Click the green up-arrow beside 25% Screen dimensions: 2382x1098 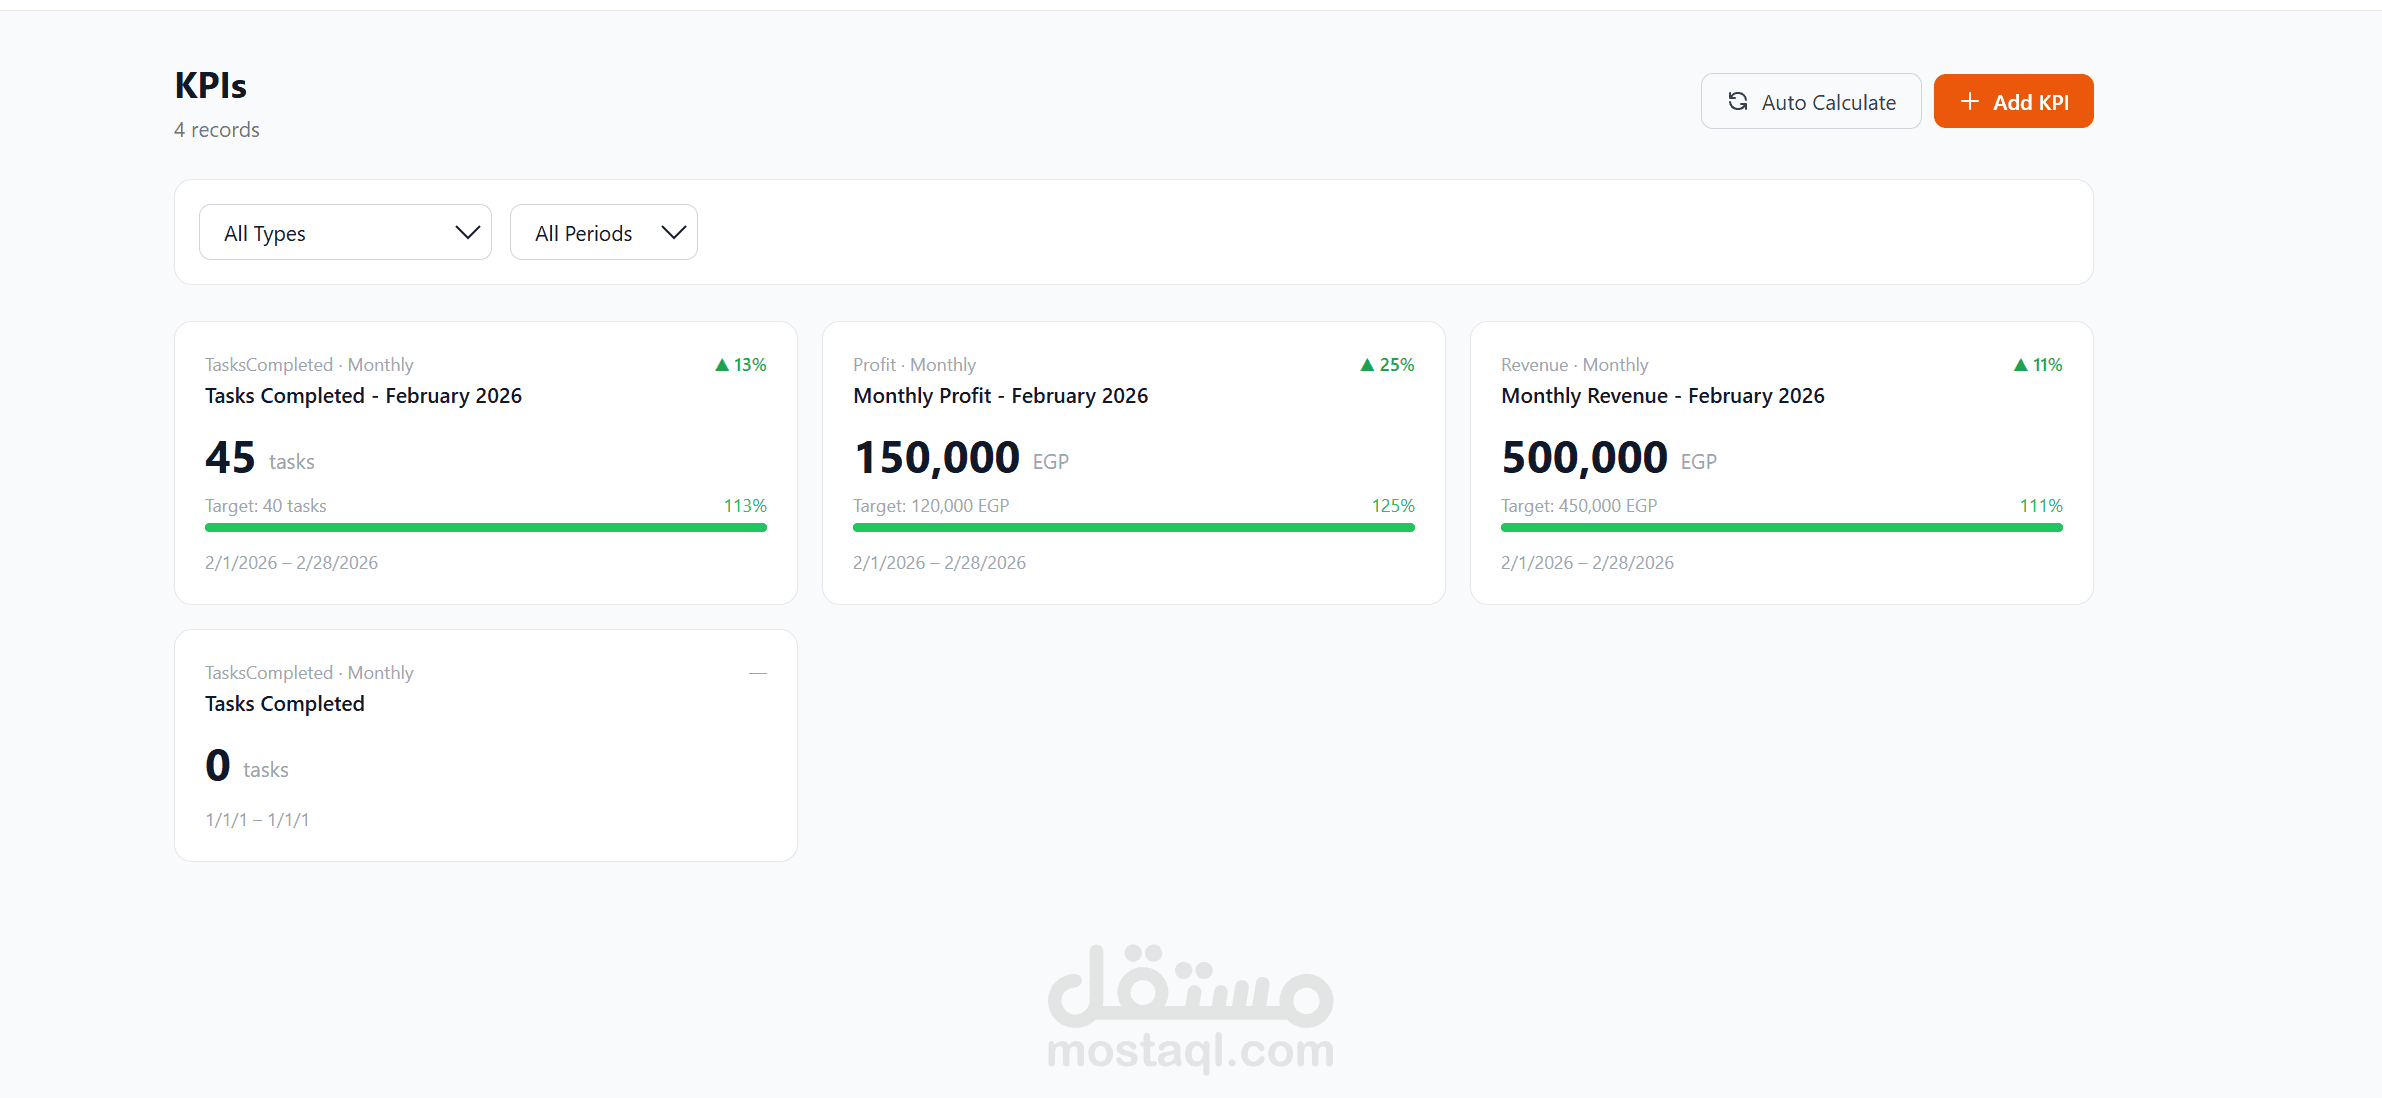[x=1367, y=365]
